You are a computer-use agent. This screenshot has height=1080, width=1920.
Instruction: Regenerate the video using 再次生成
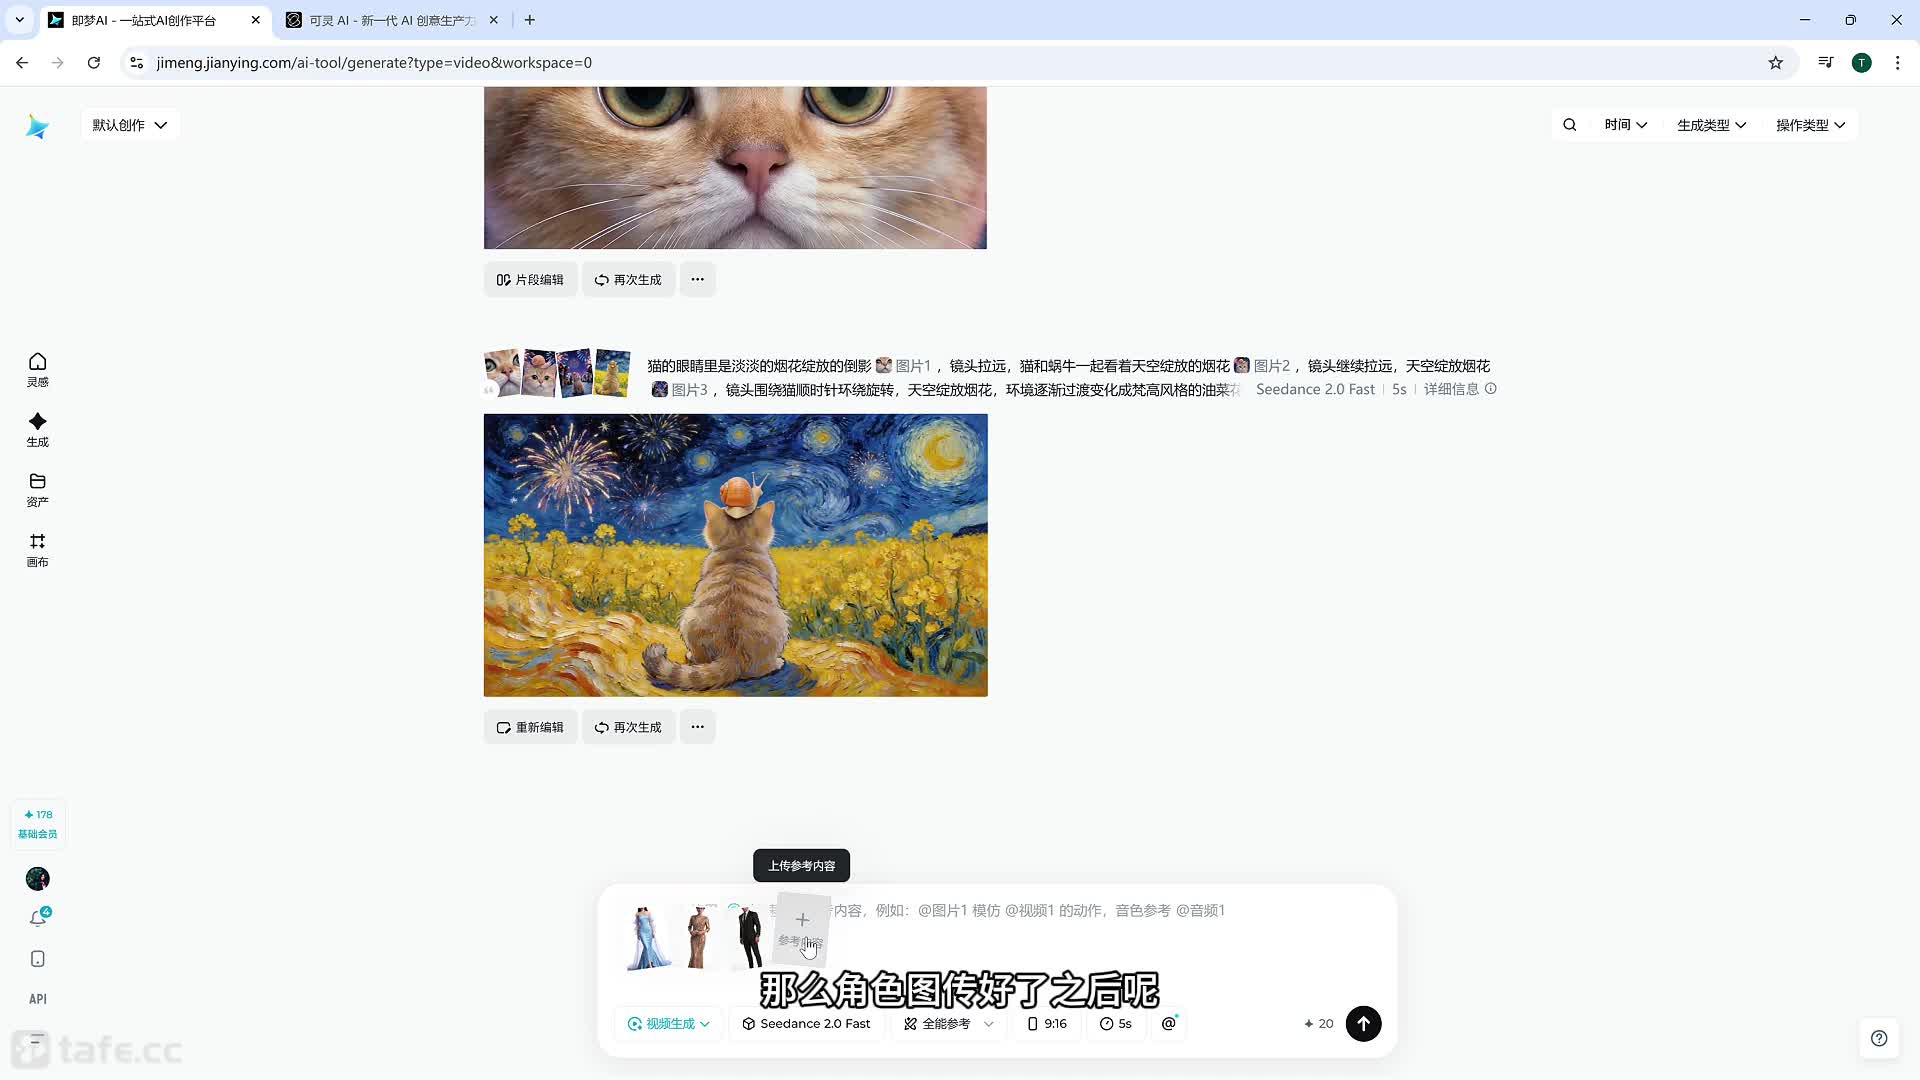(628, 727)
